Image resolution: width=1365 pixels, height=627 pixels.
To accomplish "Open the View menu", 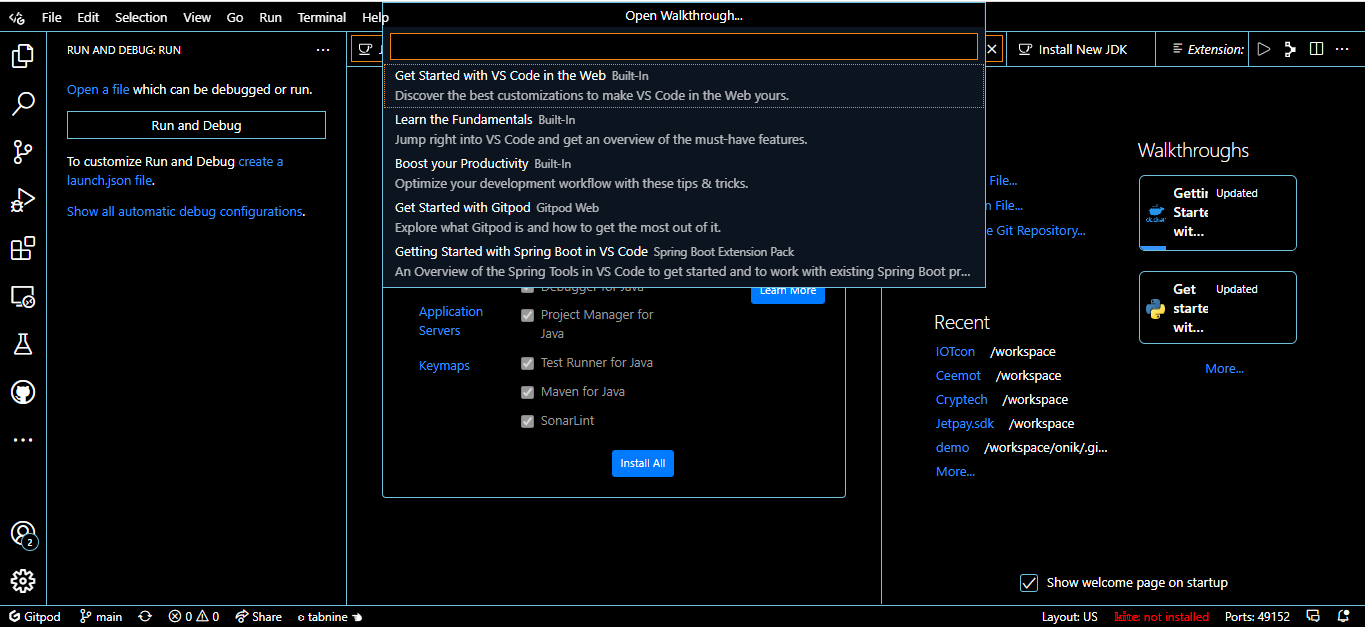I will coord(197,17).
